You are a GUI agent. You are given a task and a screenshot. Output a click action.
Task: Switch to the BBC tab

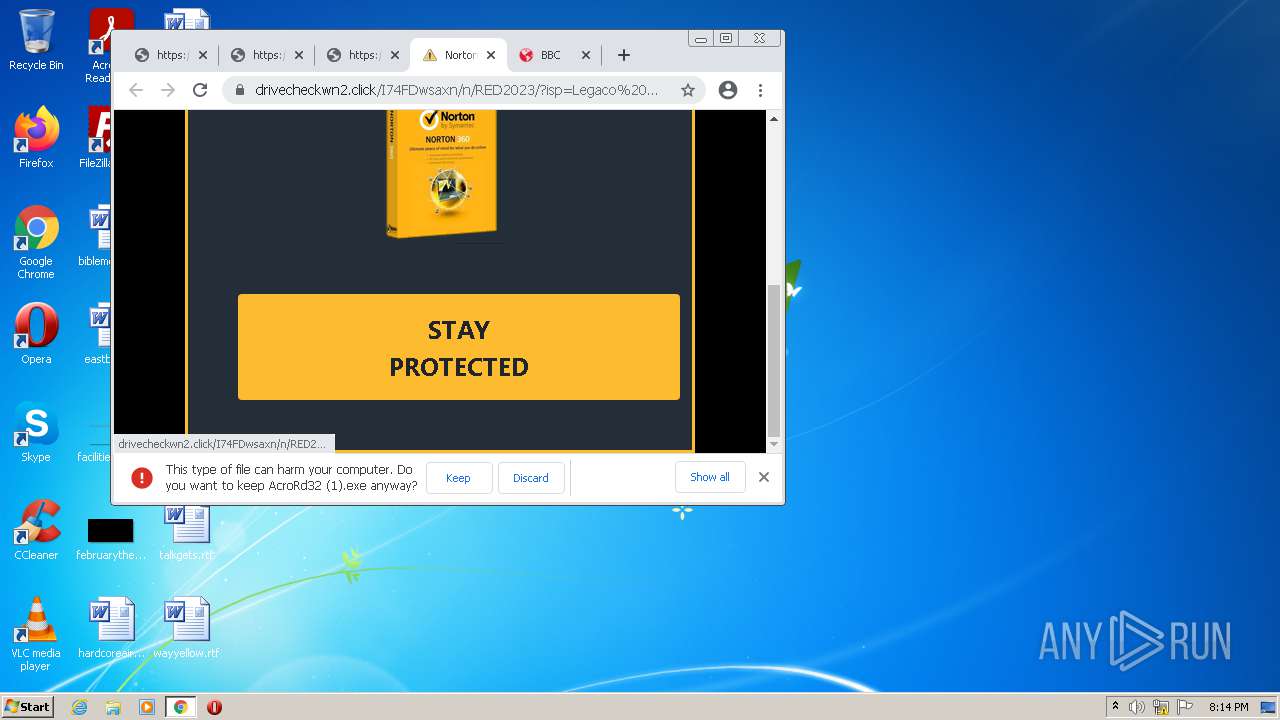pos(552,55)
